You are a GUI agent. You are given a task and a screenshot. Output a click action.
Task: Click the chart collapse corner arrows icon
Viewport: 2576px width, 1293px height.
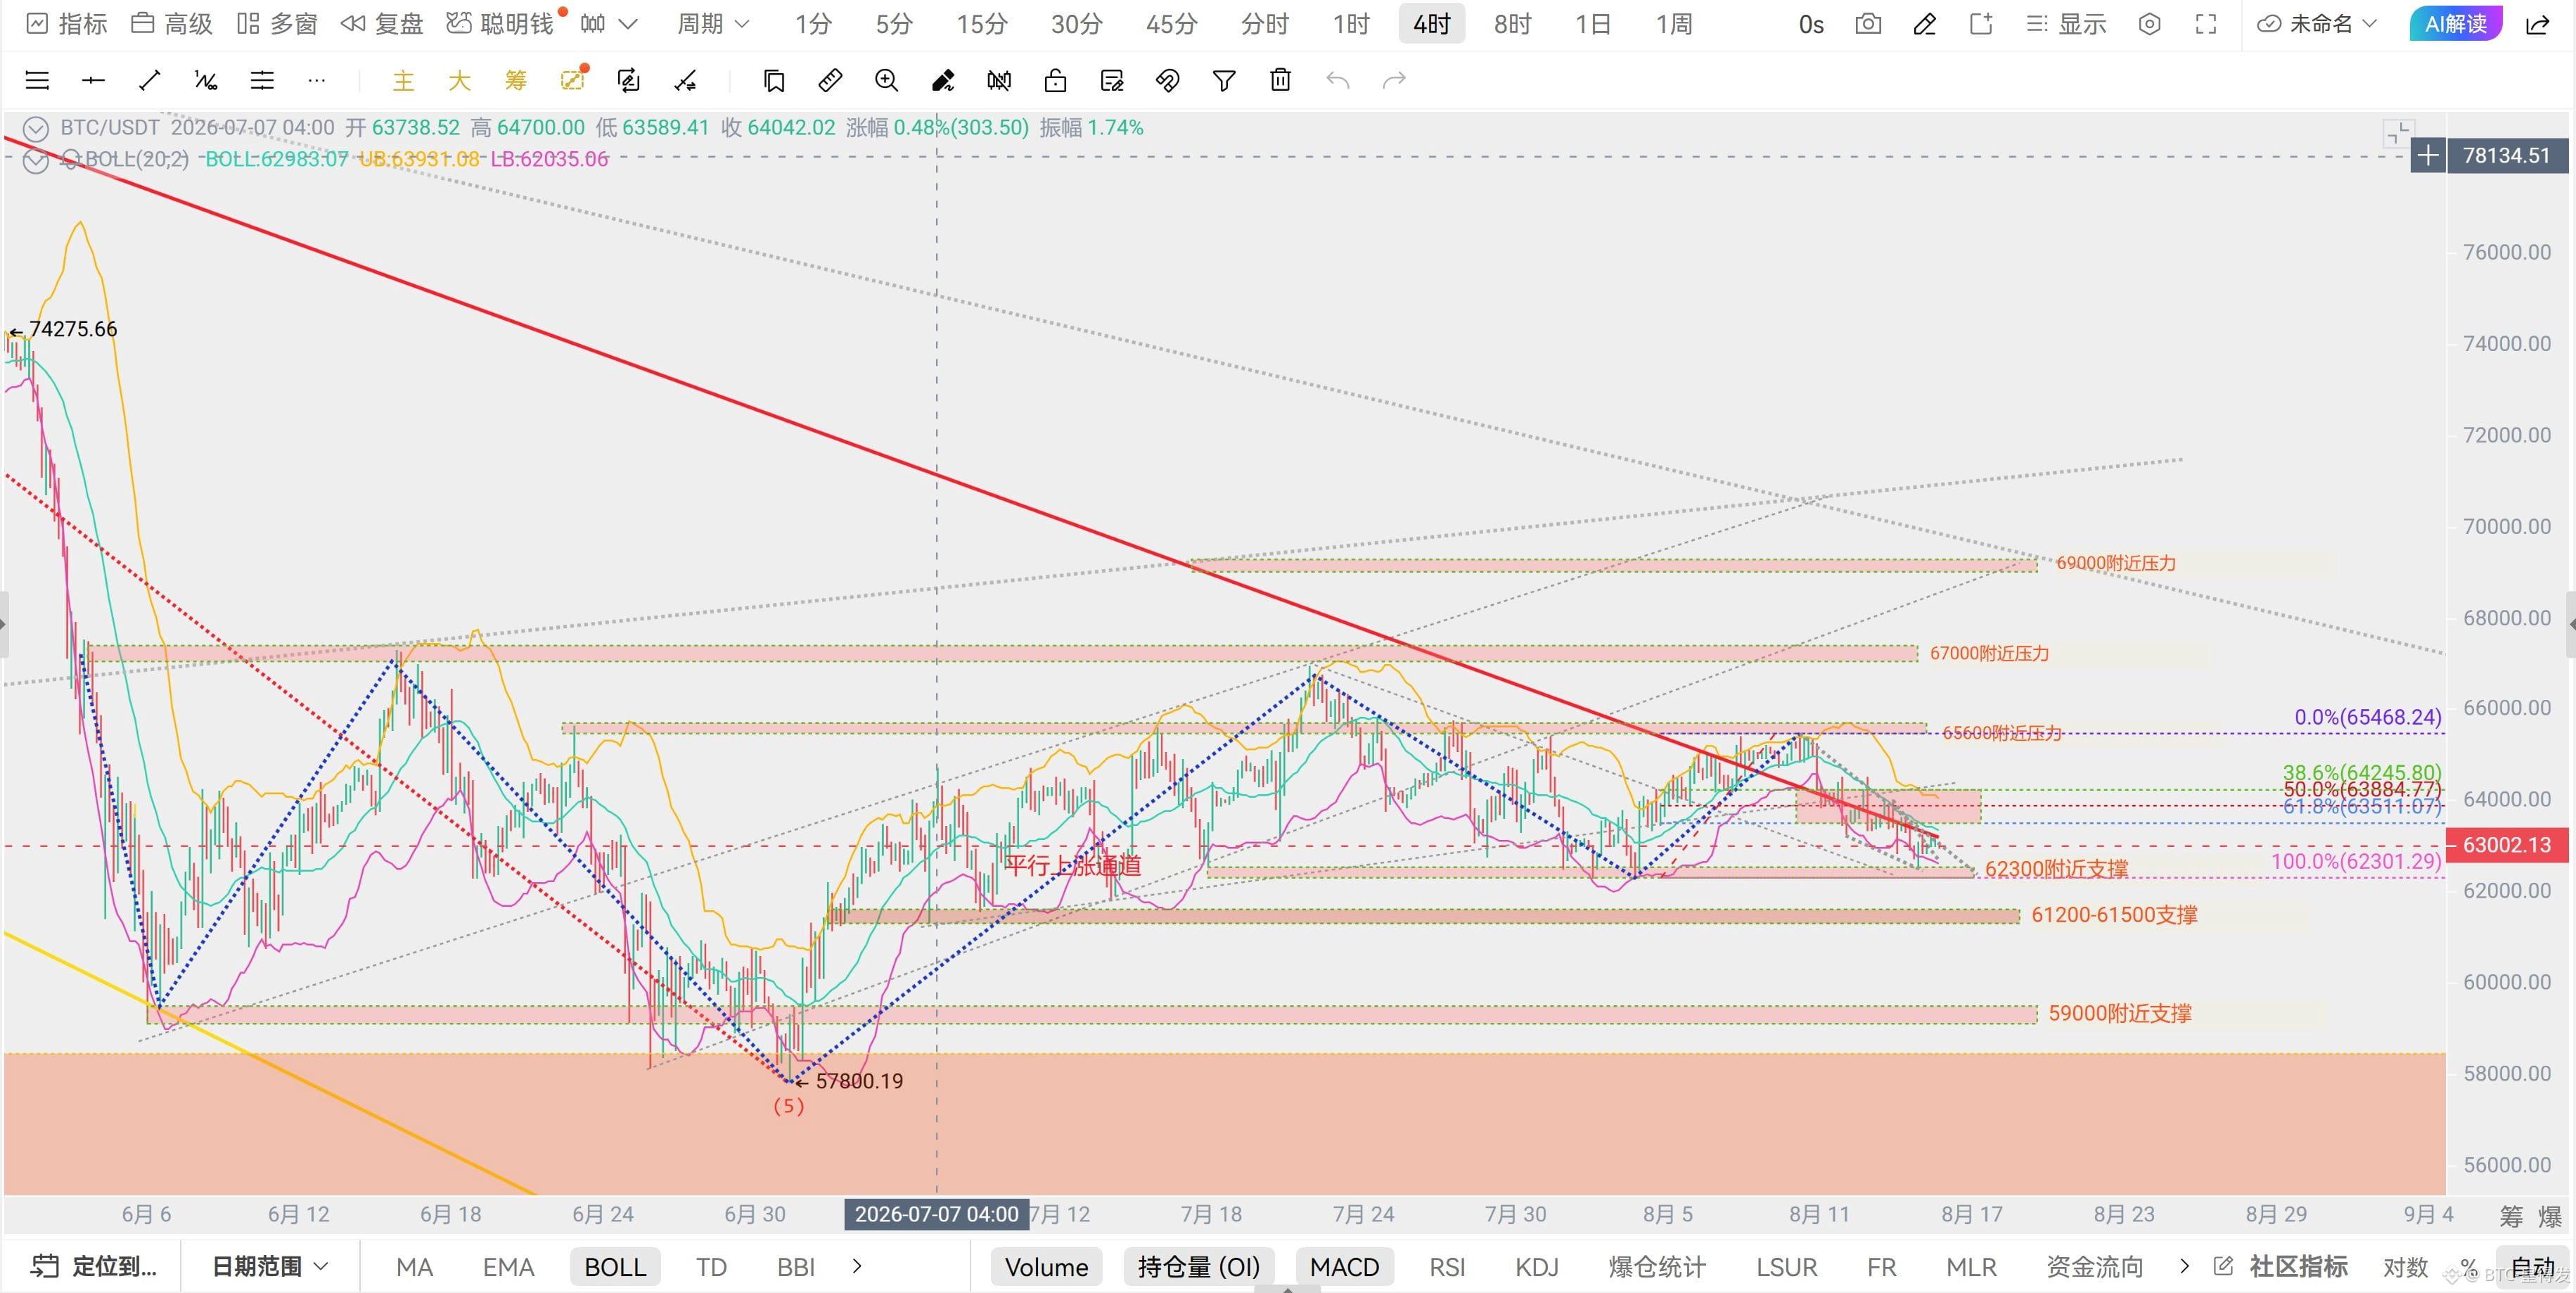(2398, 133)
